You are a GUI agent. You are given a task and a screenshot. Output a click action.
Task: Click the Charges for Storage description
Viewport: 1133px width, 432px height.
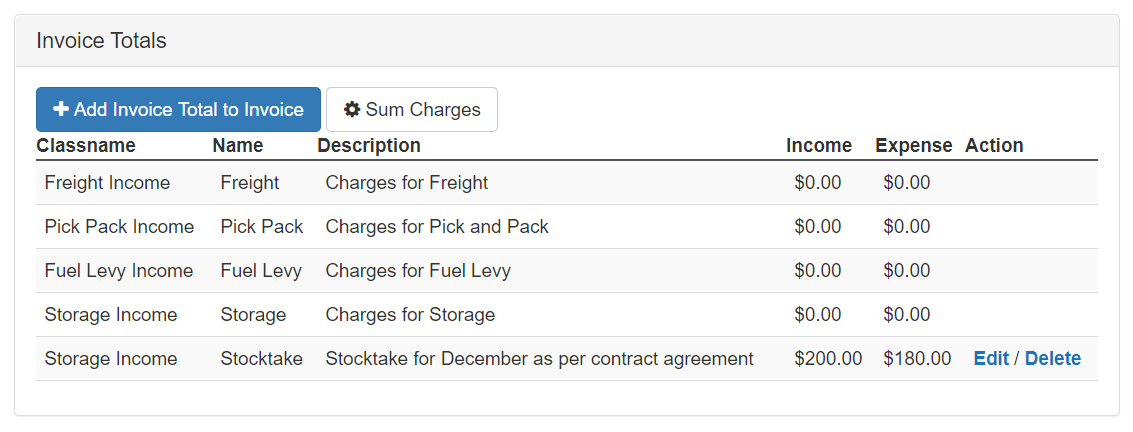pos(410,315)
